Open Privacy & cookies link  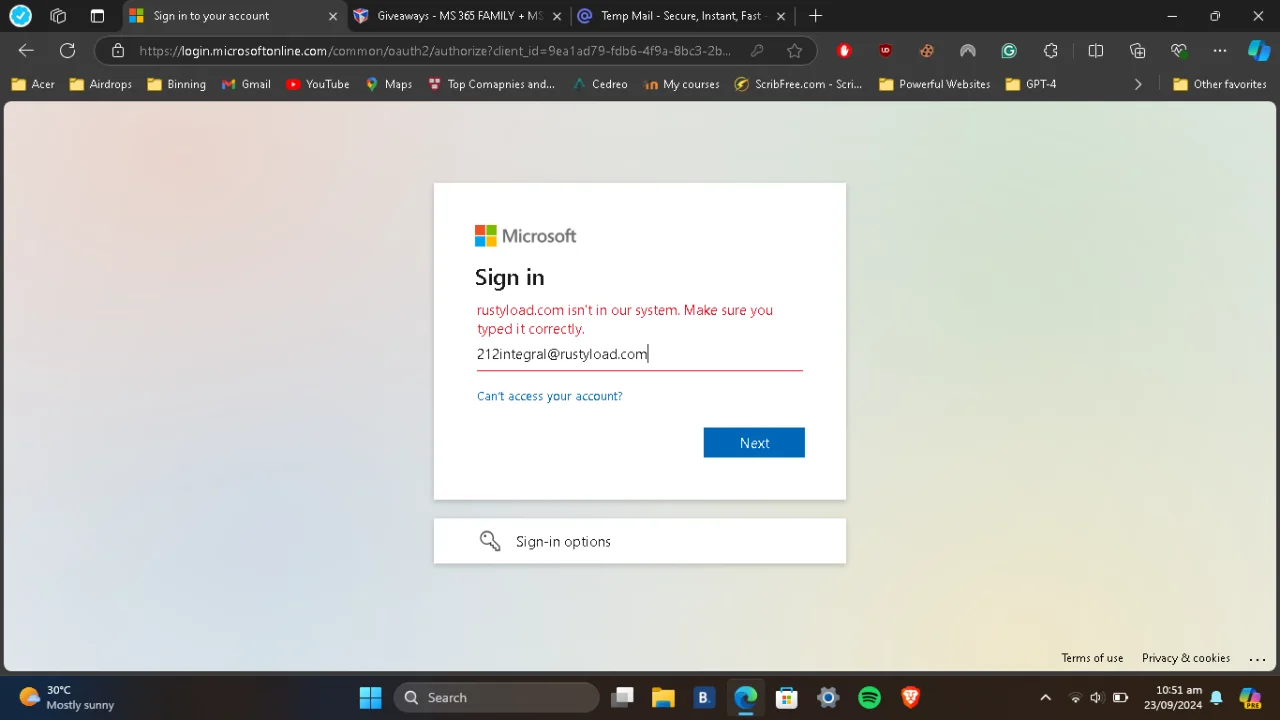(1186, 658)
